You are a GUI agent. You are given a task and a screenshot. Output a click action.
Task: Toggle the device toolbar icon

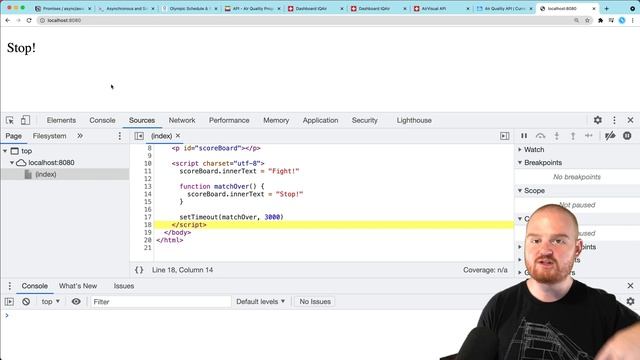[25, 120]
